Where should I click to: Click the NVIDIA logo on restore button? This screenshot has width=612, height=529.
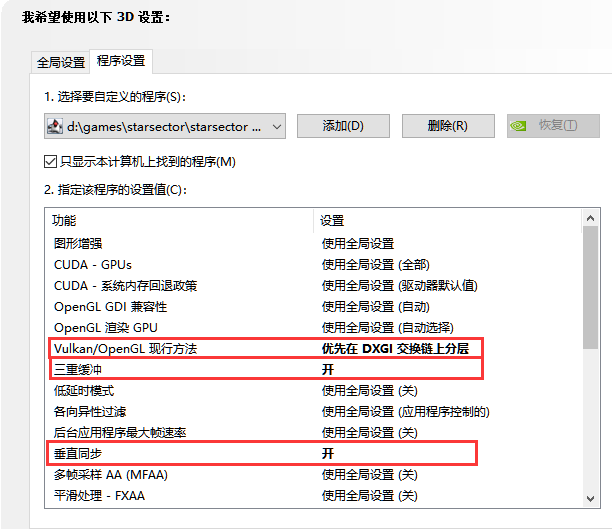point(519,126)
